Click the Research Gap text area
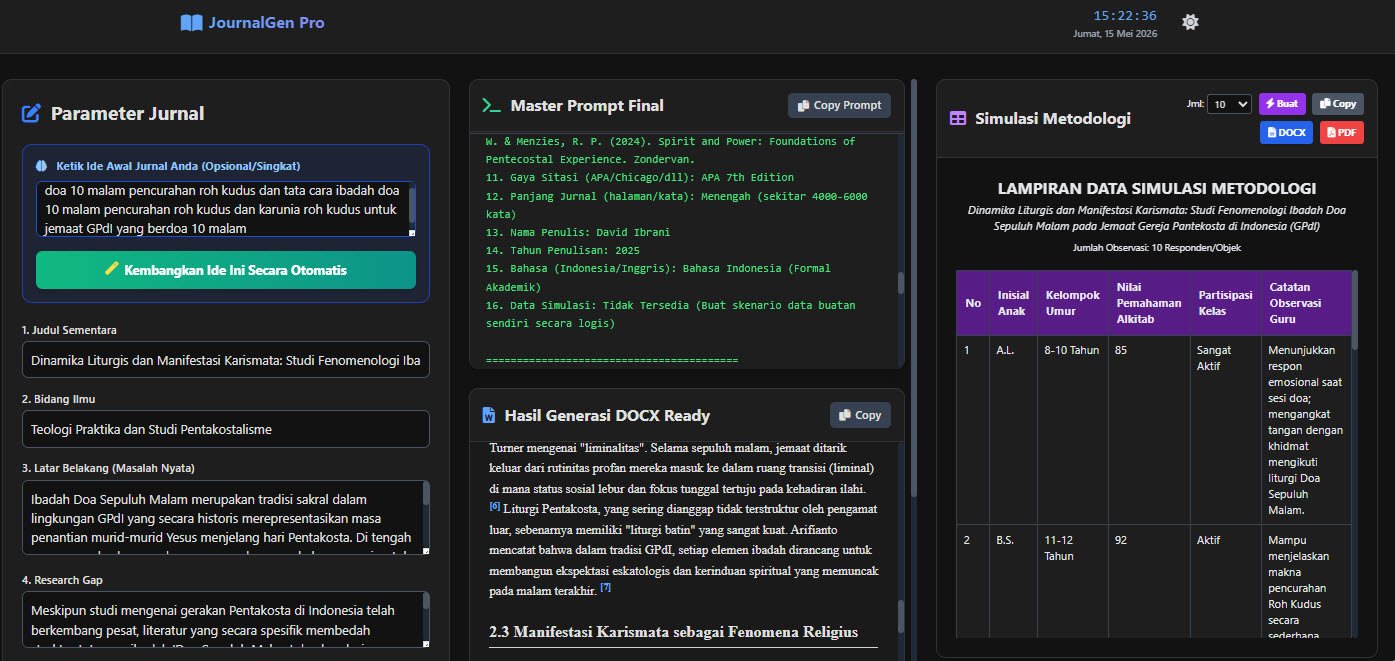Screen dimensions: 1395x661 point(226,619)
